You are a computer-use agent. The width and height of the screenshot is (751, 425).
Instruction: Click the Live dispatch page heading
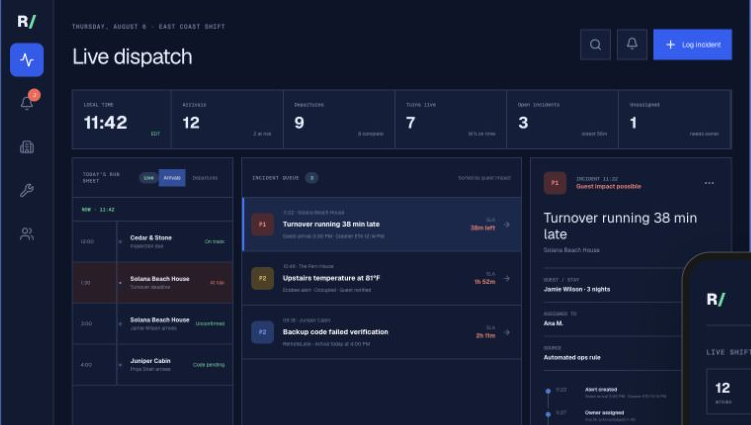[x=132, y=57]
